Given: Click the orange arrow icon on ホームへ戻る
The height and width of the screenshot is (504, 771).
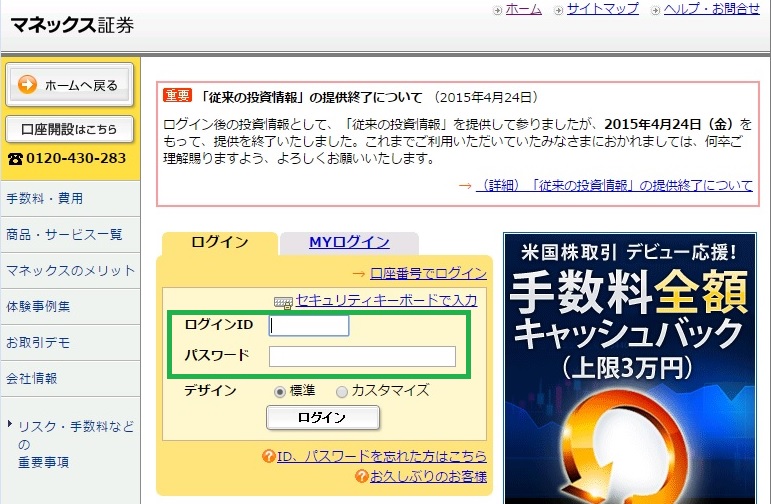Looking at the screenshot, I should click(x=28, y=85).
